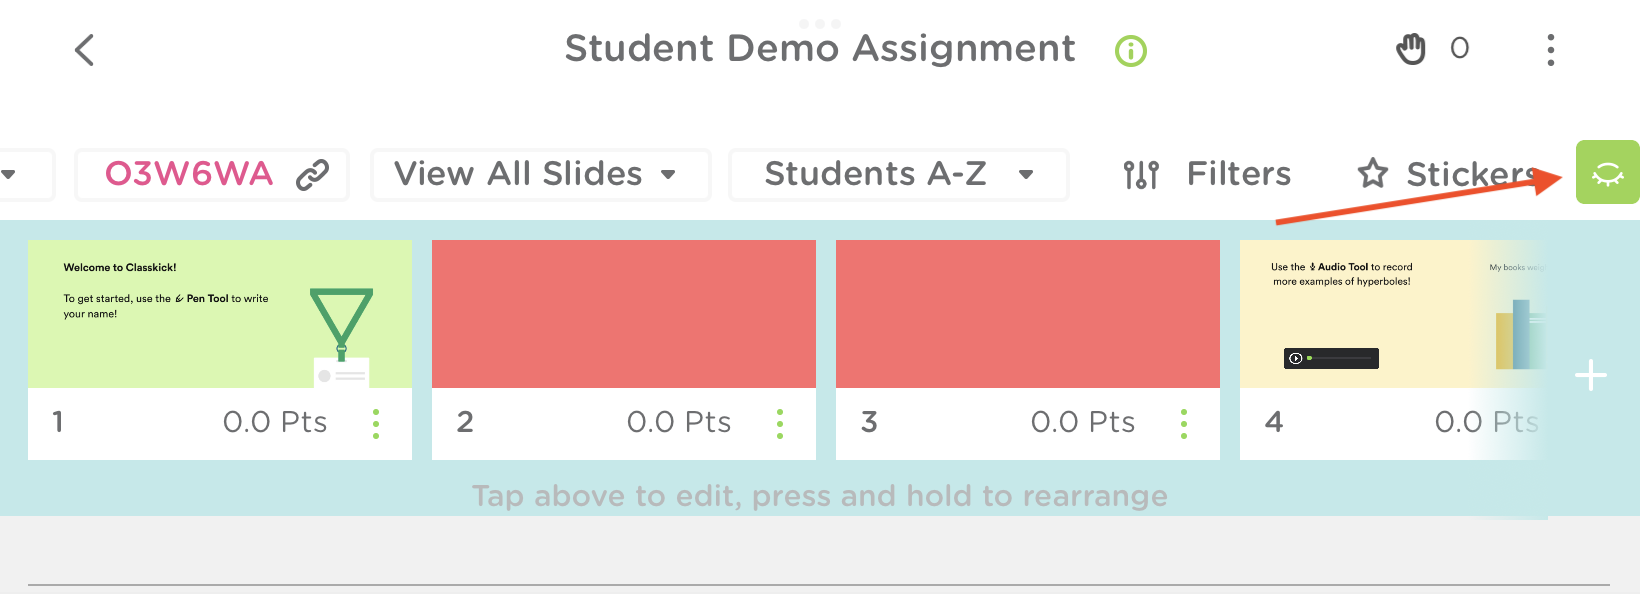This screenshot has width=1640, height=594.
Task: Open Stickers star icon
Action: [1372, 174]
